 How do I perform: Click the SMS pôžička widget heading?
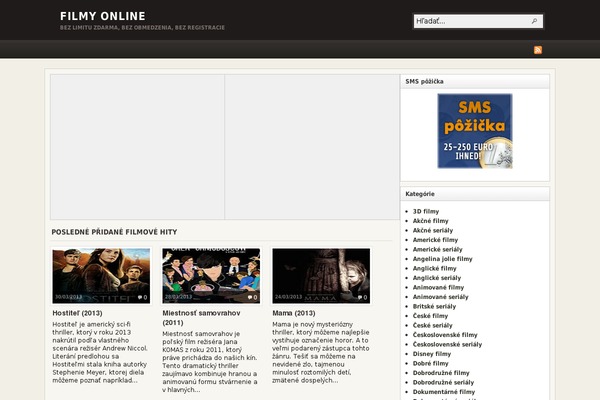click(x=424, y=82)
